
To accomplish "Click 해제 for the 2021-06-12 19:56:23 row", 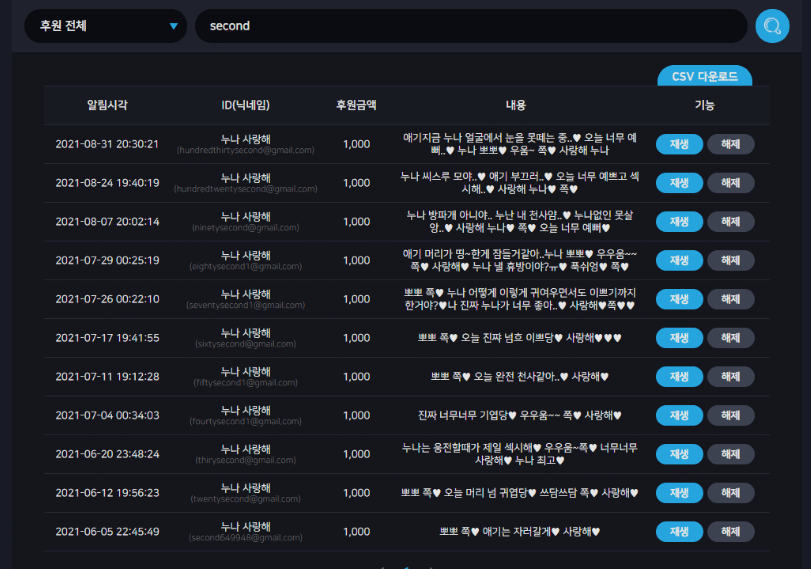I will point(730,493).
